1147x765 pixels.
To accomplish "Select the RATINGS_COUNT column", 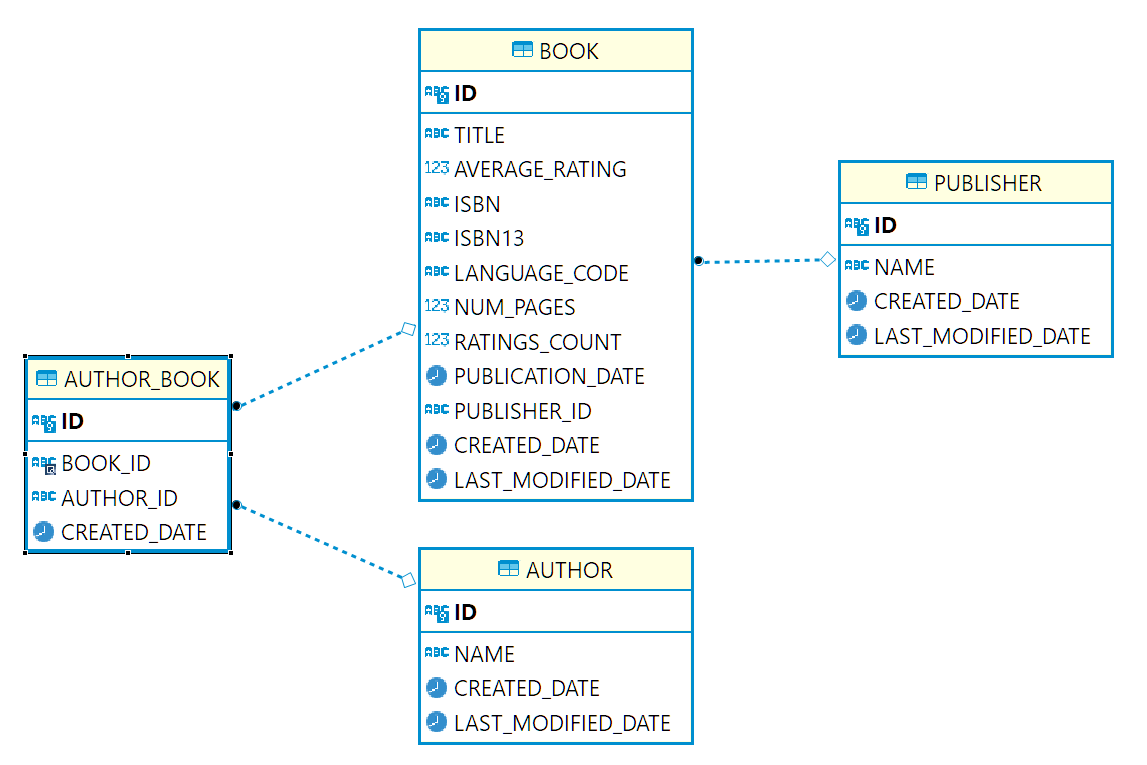I will click(x=537, y=342).
